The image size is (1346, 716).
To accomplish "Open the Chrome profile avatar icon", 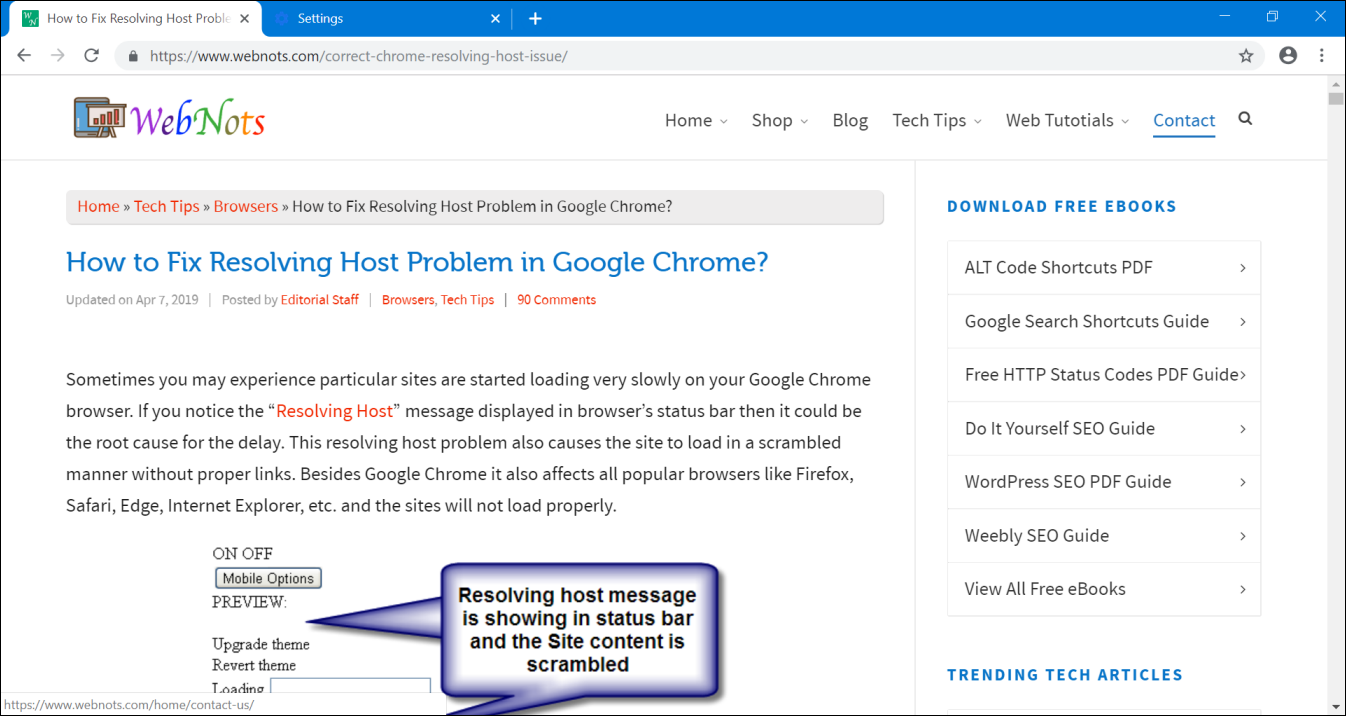I will point(1288,56).
